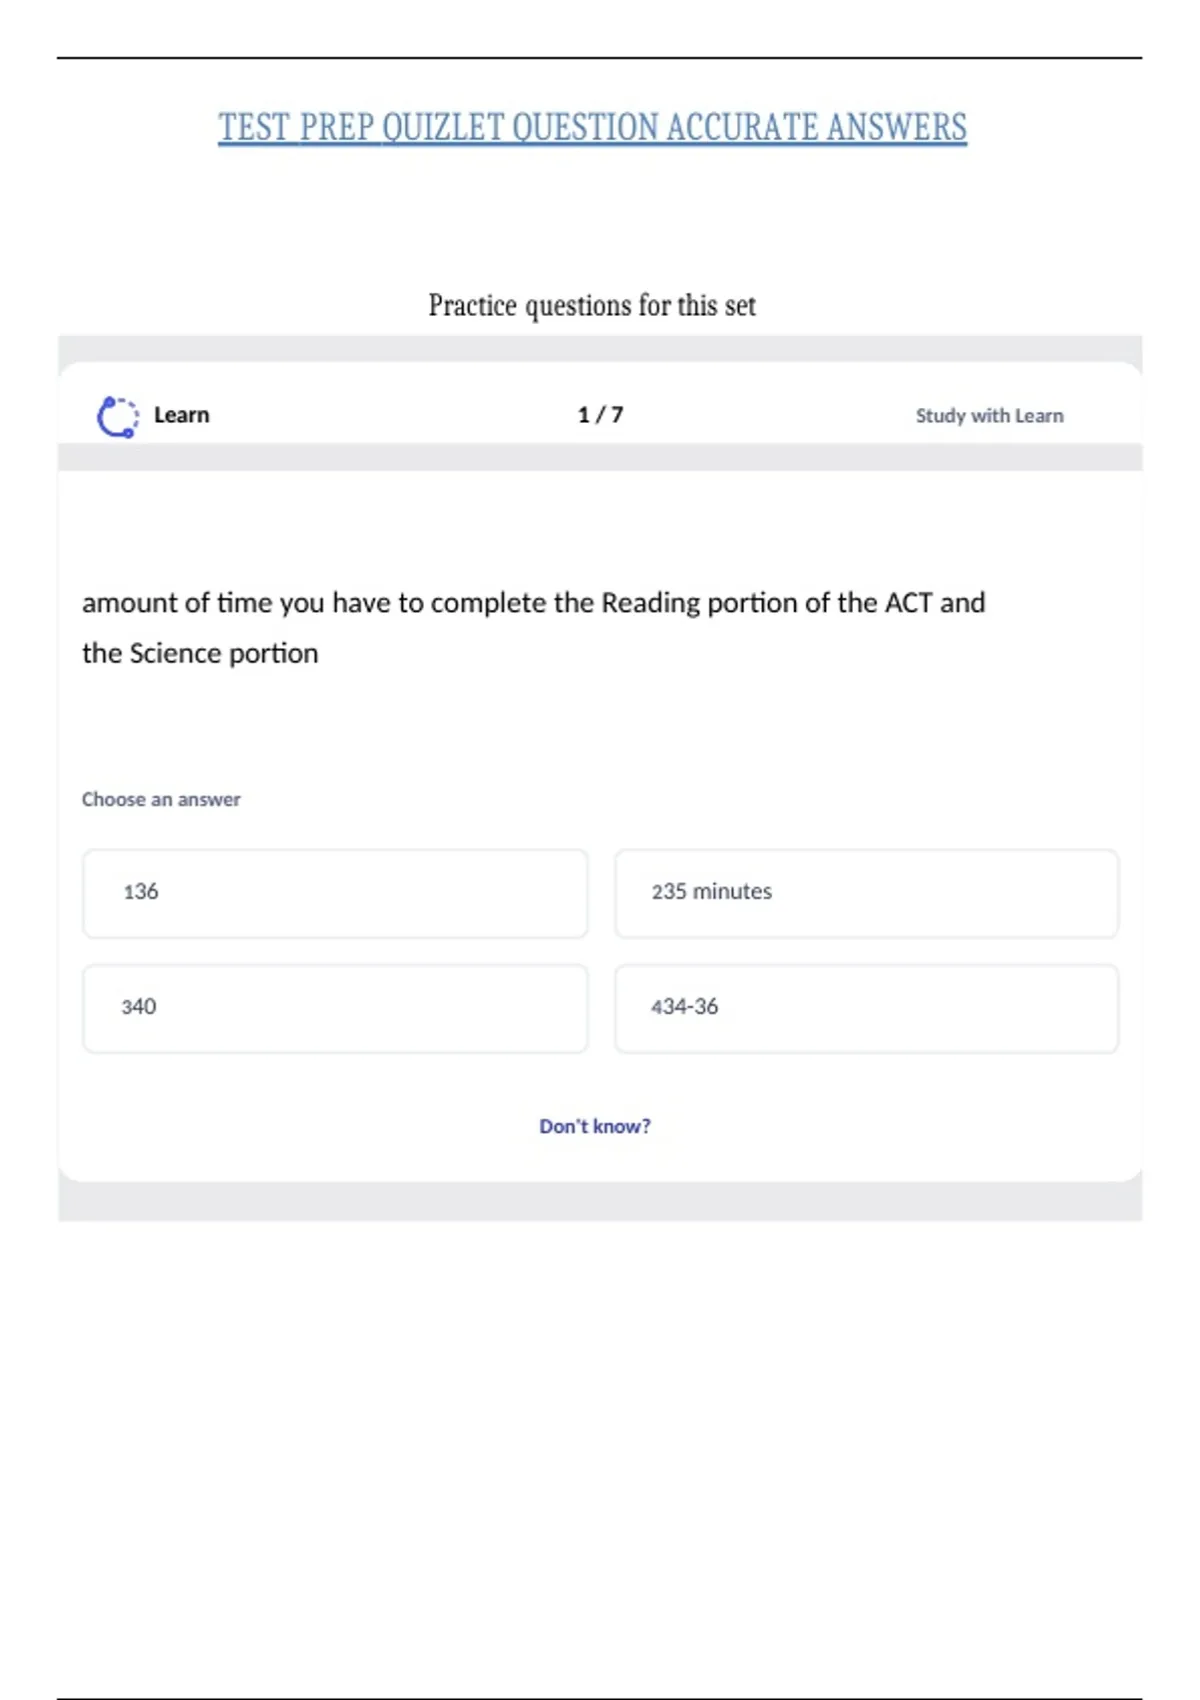Screen dimensions: 1200x1700
Task: Click the Choose an answer label
Action: (161, 799)
